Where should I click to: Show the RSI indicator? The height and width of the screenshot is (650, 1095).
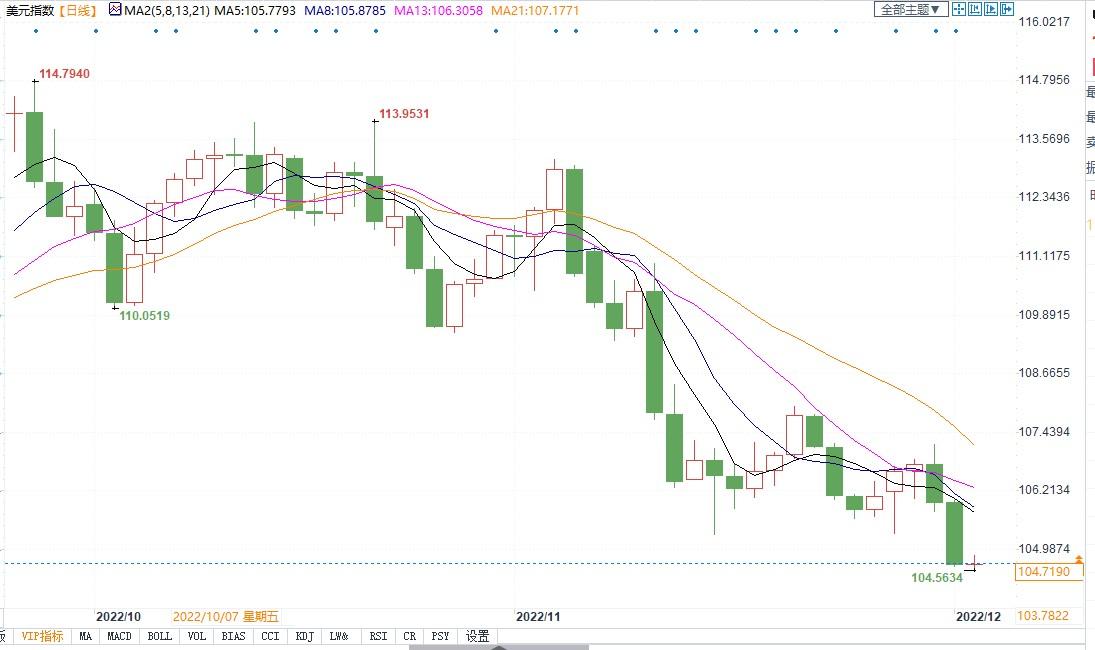pos(378,636)
